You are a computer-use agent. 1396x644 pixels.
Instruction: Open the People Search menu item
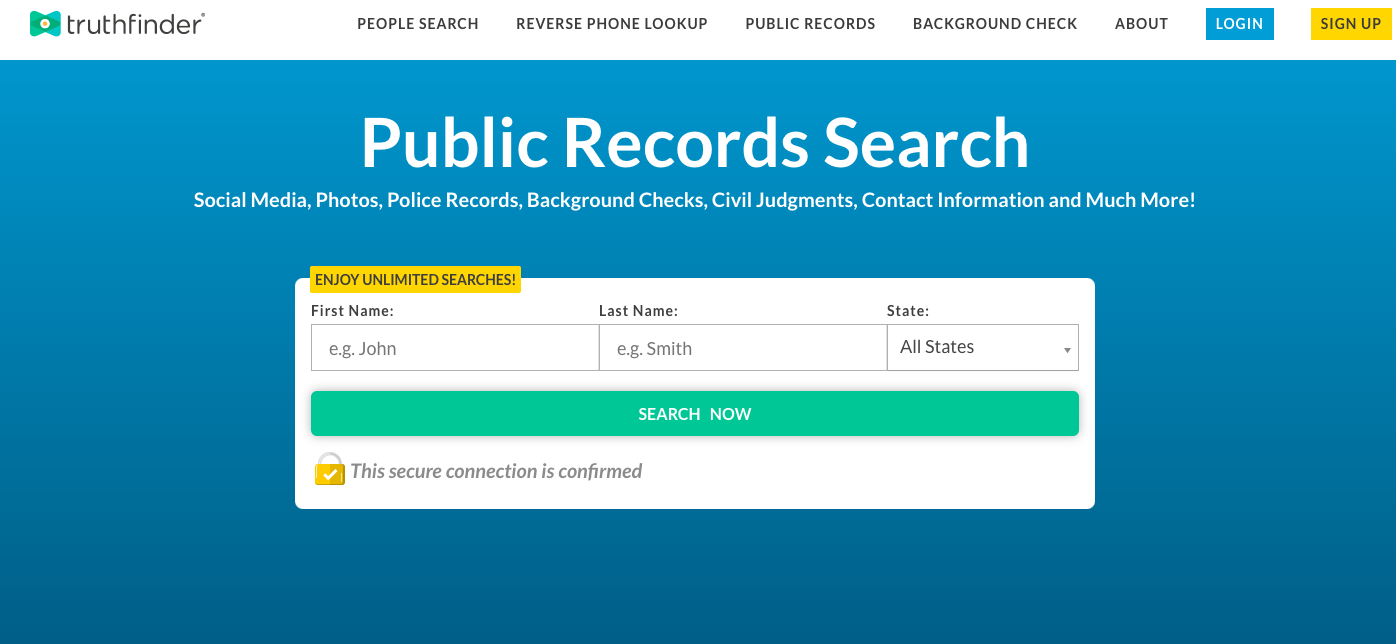coord(418,24)
